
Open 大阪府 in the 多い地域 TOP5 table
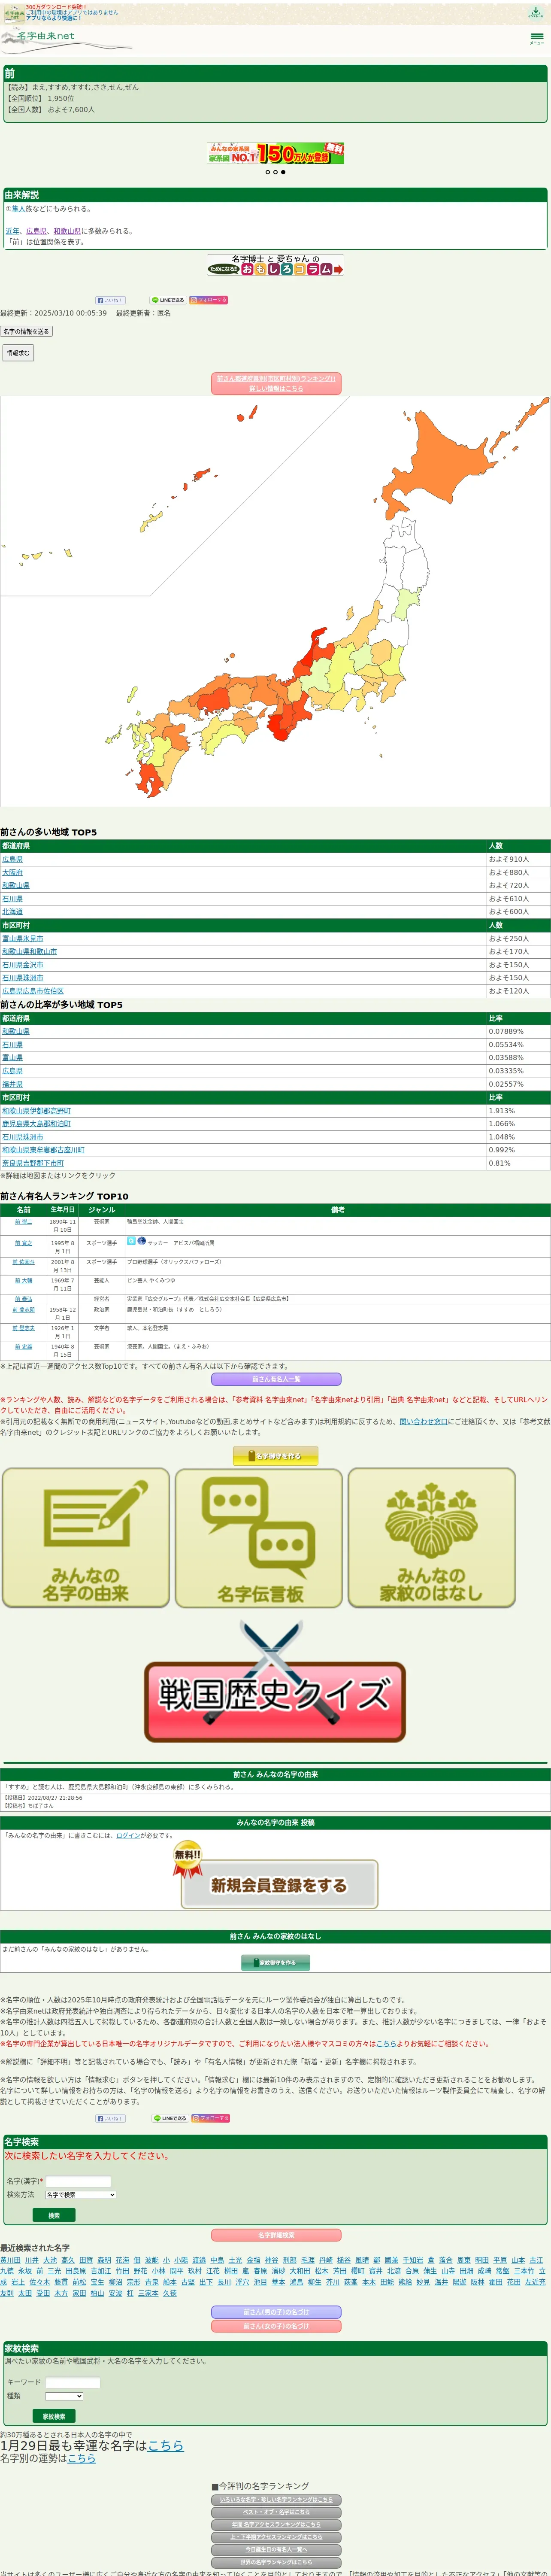point(12,872)
